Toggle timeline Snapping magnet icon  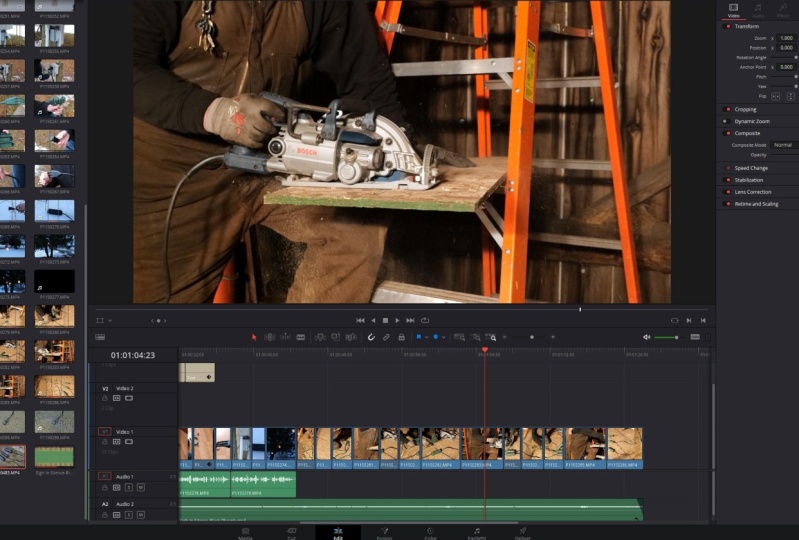(x=371, y=337)
